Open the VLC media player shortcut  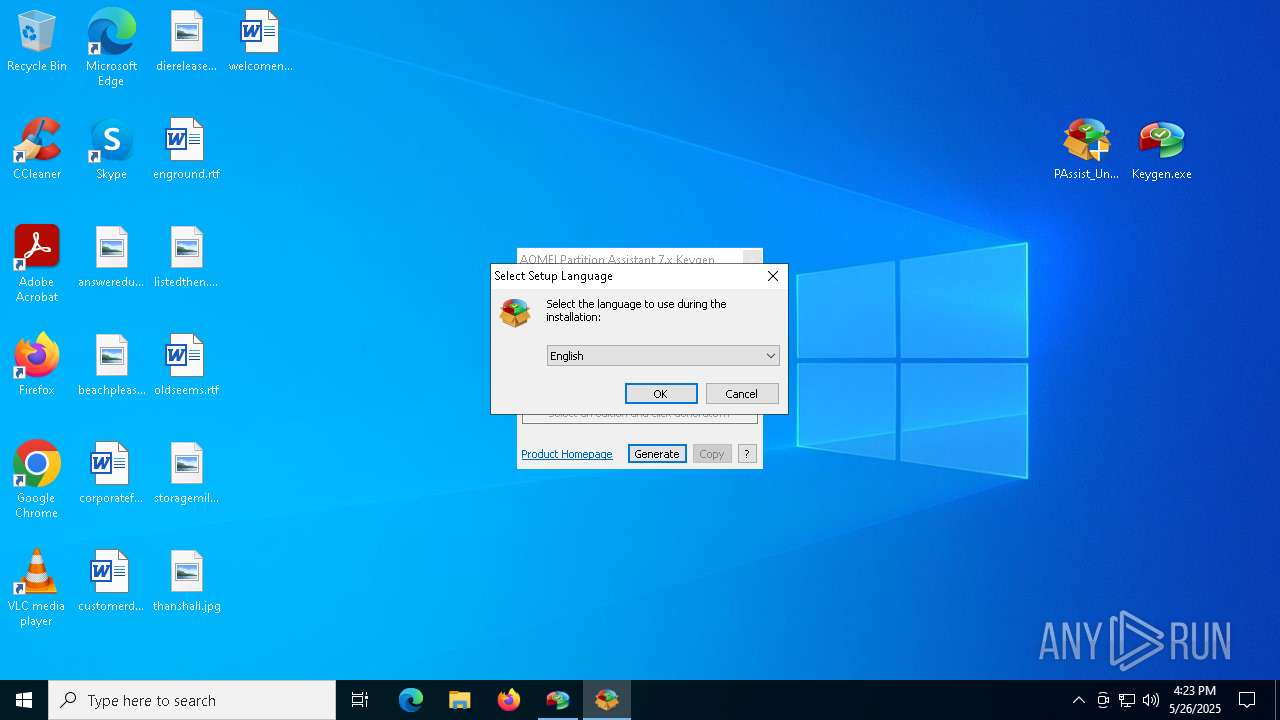(x=37, y=588)
